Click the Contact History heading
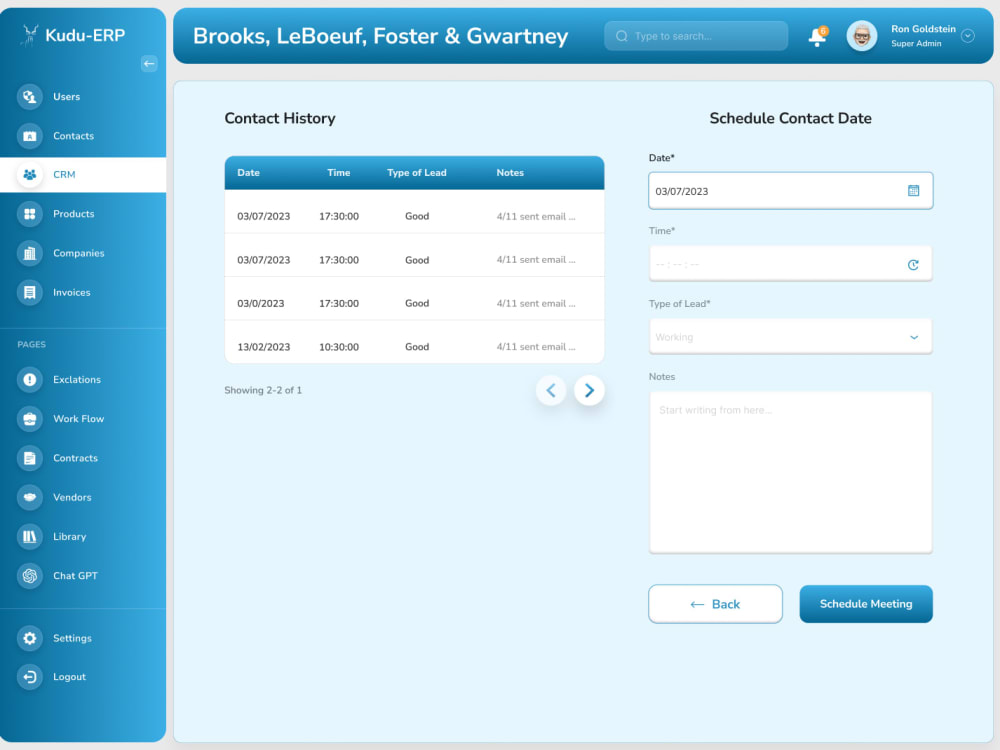 point(279,119)
